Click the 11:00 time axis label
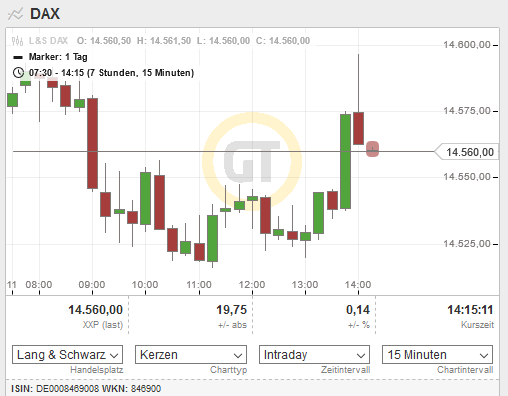508x396 pixels. pyautogui.click(x=199, y=285)
